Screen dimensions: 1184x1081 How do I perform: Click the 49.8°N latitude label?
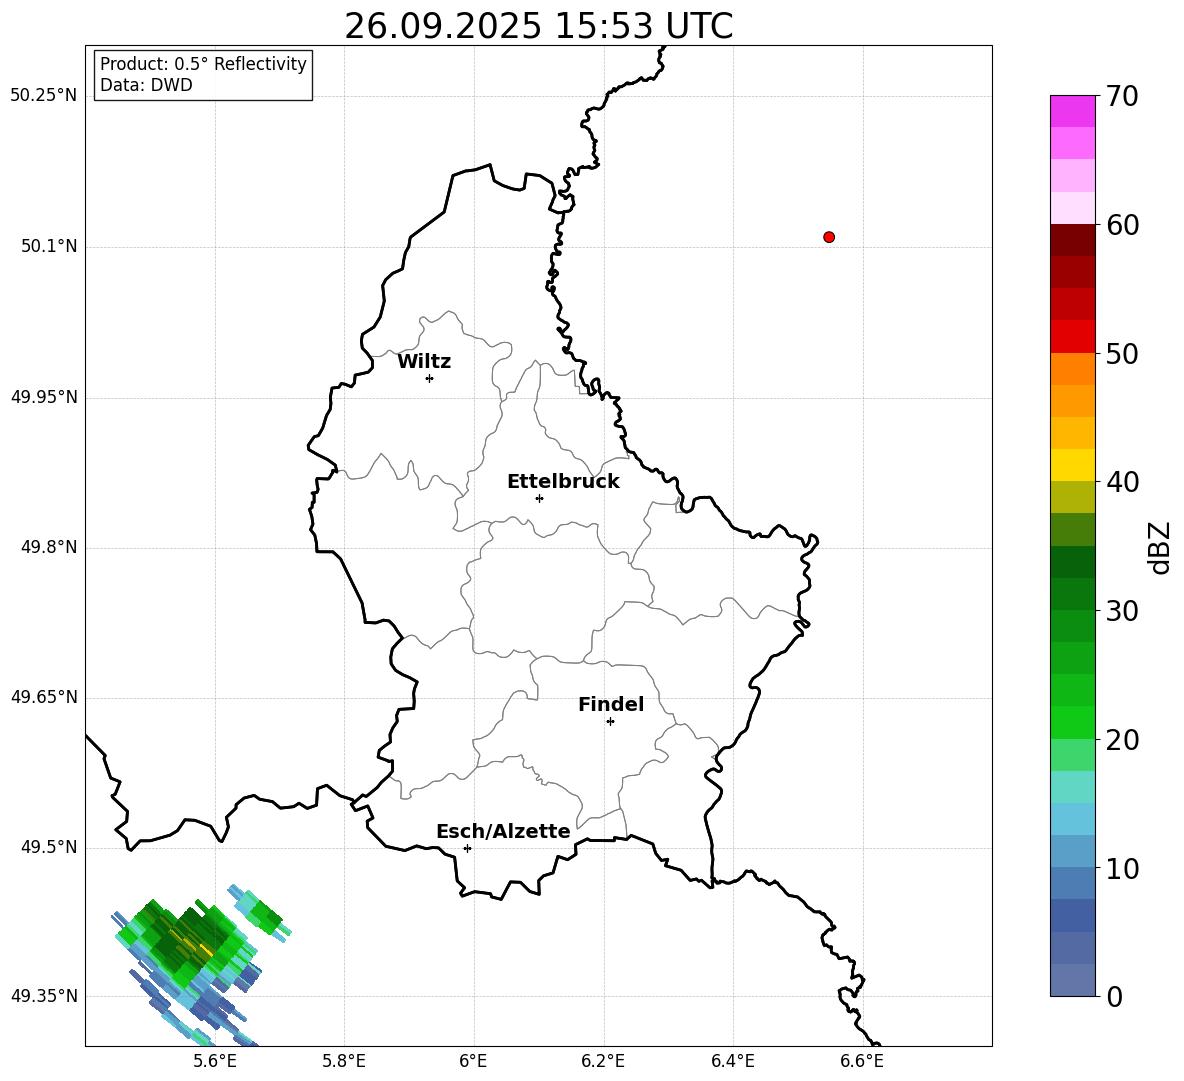(49, 547)
